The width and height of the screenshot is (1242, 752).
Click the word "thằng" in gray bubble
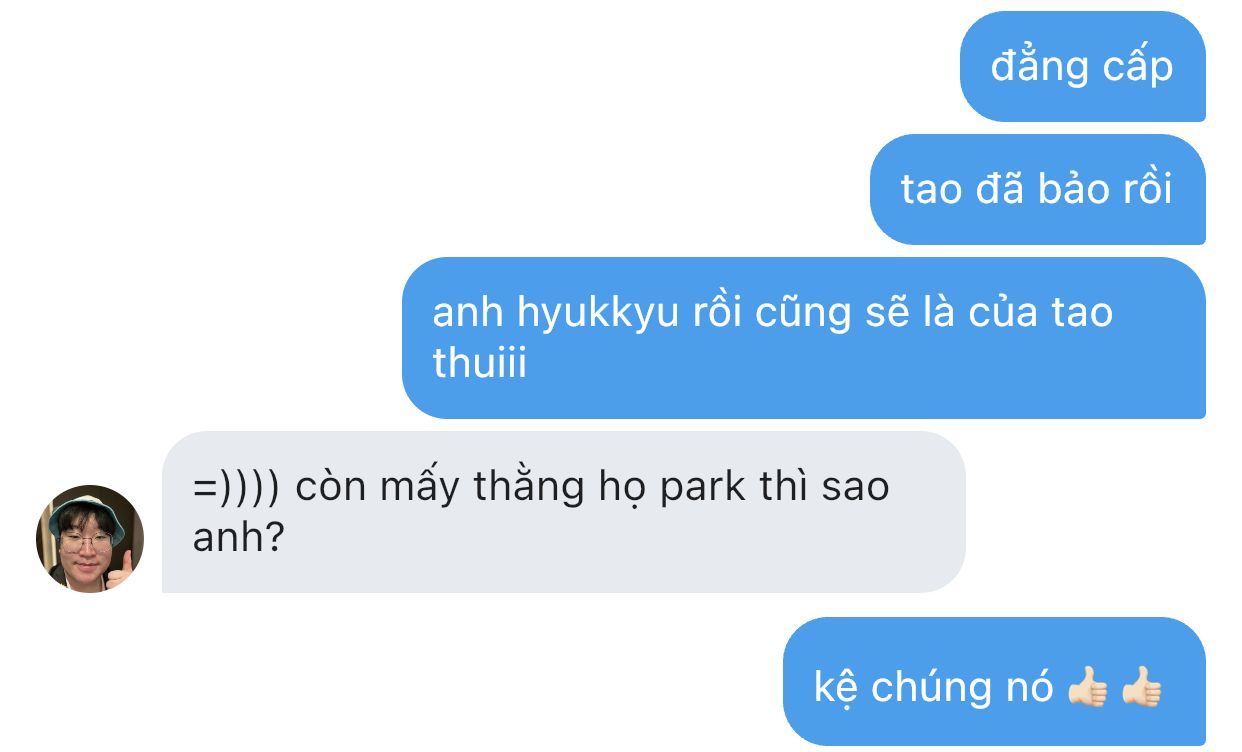pyautogui.click(x=529, y=487)
